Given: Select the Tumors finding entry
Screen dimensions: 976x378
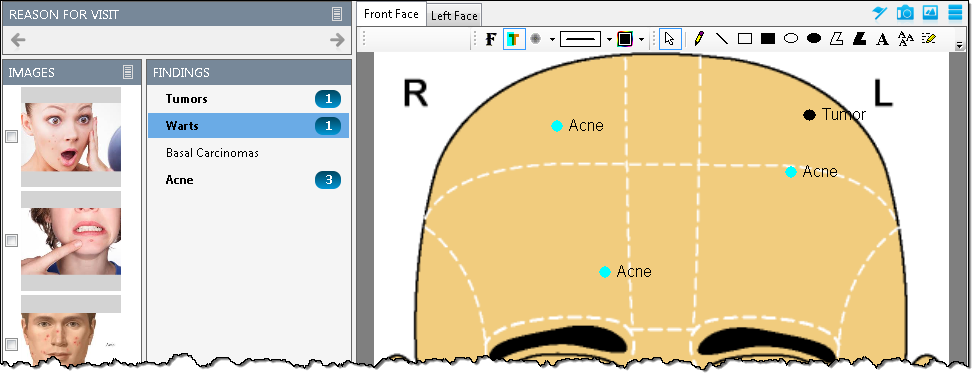Looking at the screenshot, I should (248, 98).
